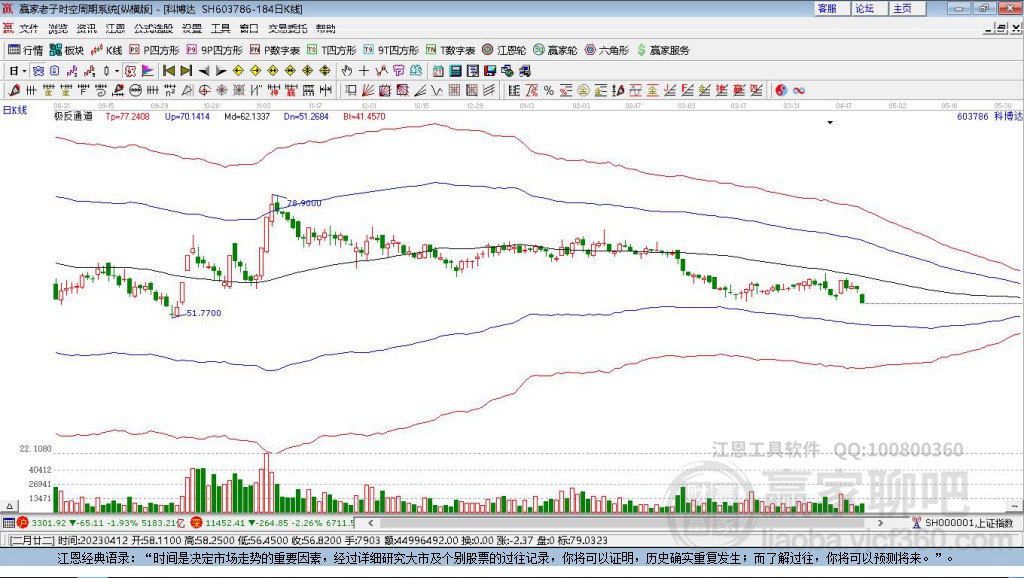Select the hand pan tool
This screenshot has height=578, width=1024.
pyautogui.click(x=346, y=71)
